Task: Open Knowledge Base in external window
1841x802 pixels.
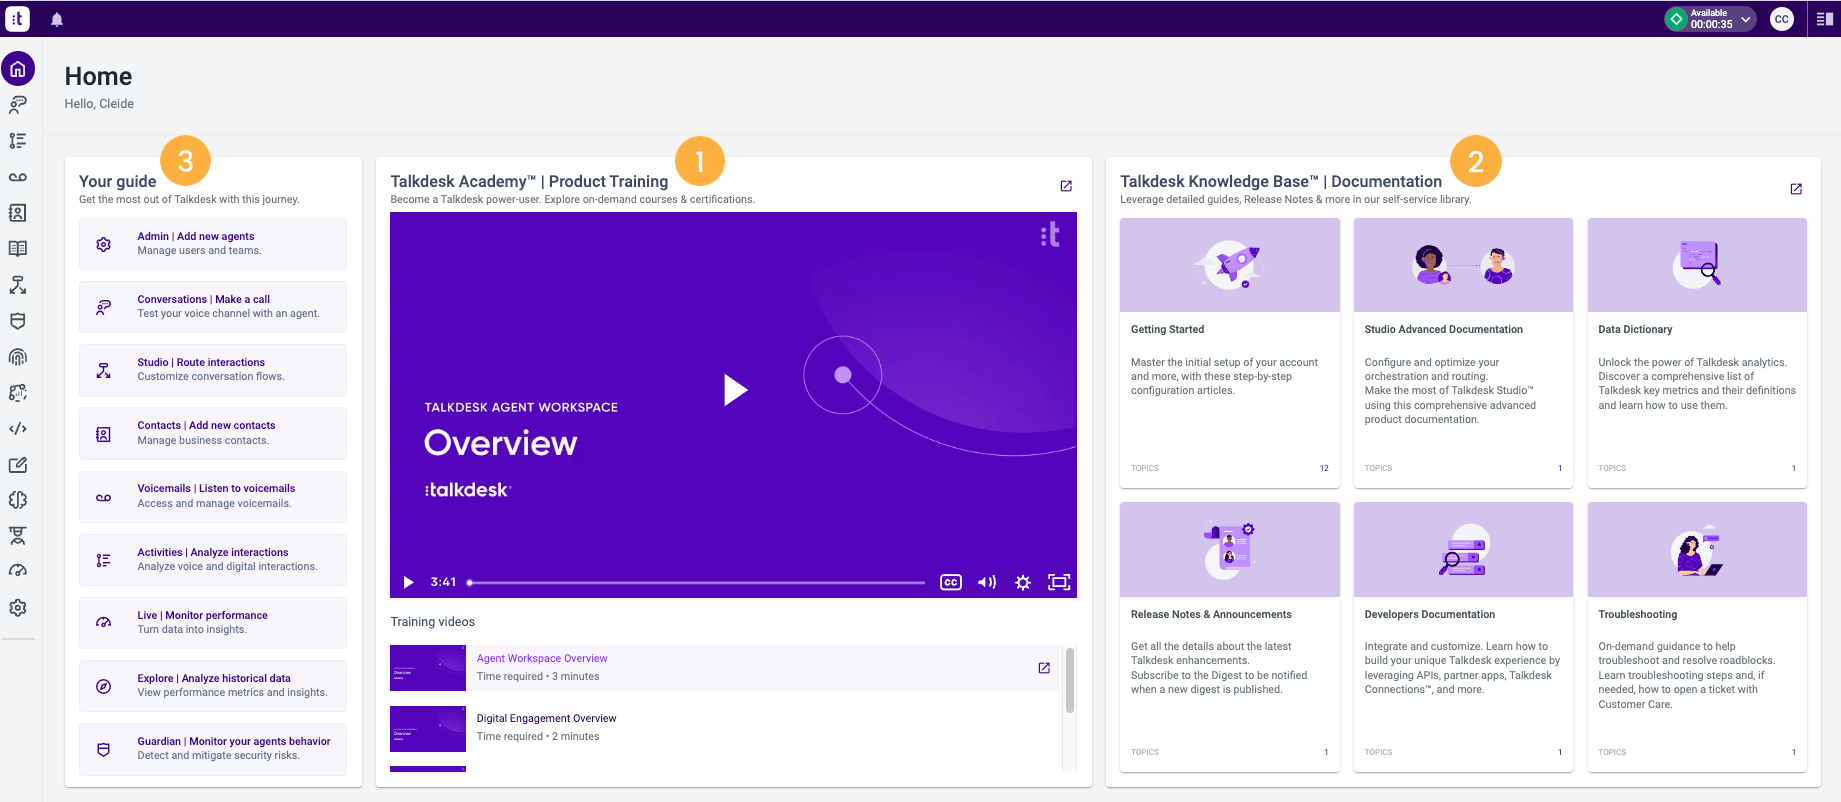Action: tap(1796, 189)
